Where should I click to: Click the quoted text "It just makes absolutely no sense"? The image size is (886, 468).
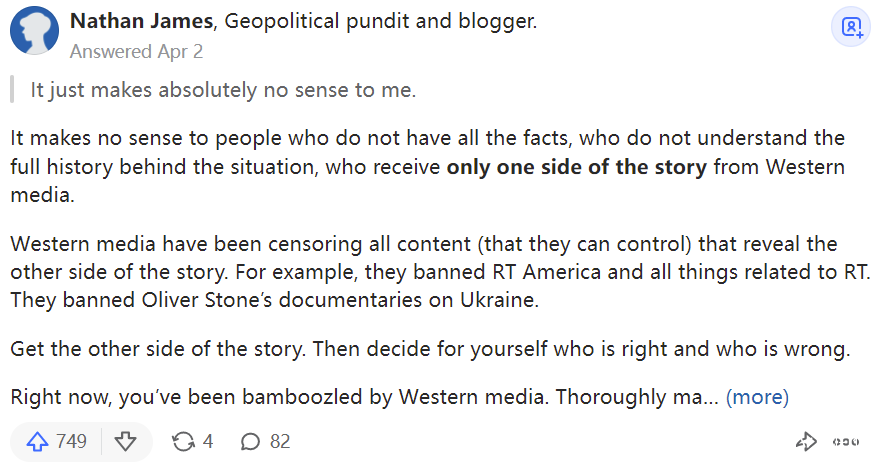tap(222, 90)
